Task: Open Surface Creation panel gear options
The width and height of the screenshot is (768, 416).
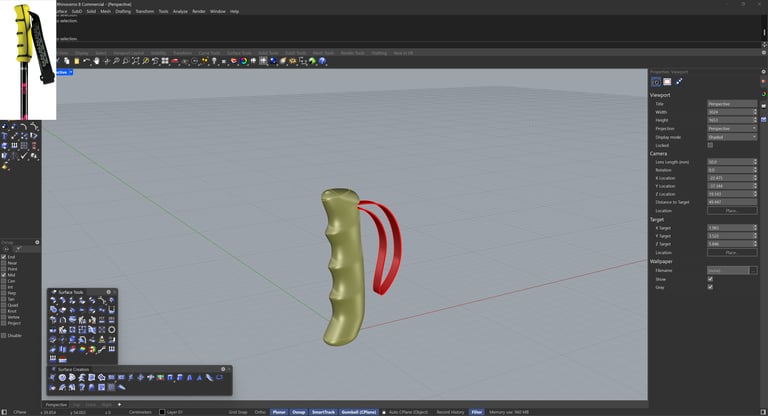Action: pyautogui.click(x=223, y=369)
